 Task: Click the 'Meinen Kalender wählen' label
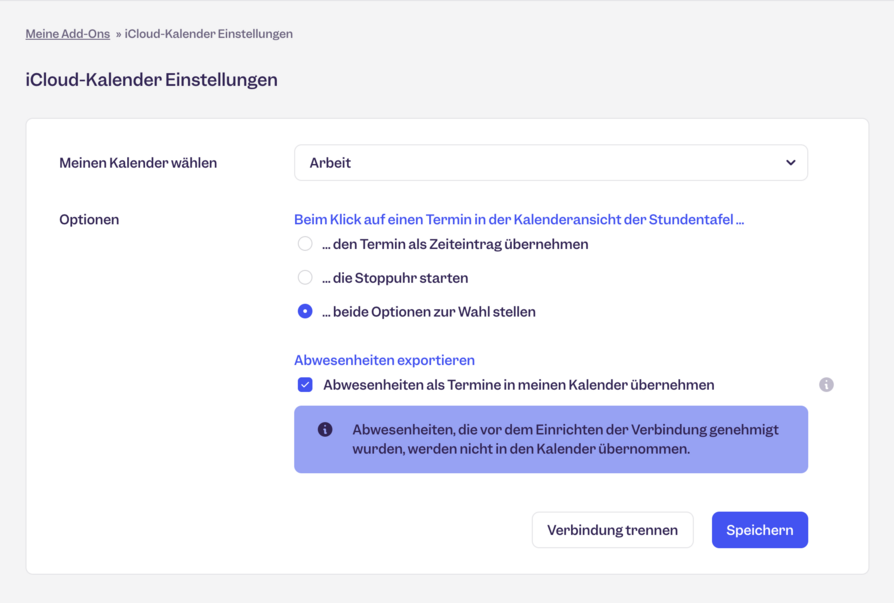(x=138, y=163)
